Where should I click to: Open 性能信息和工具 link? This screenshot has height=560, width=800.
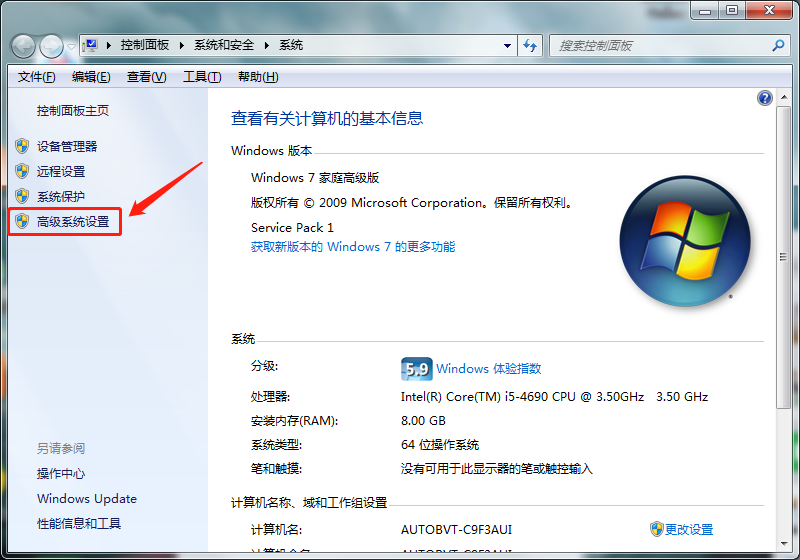click(79, 524)
